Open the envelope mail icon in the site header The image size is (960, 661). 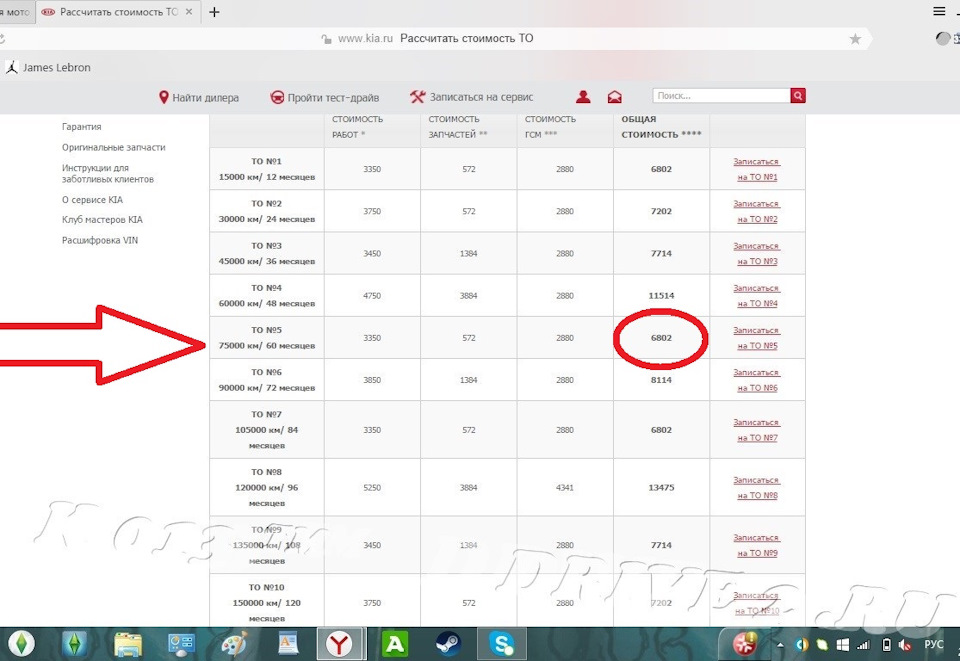(615, 97)
